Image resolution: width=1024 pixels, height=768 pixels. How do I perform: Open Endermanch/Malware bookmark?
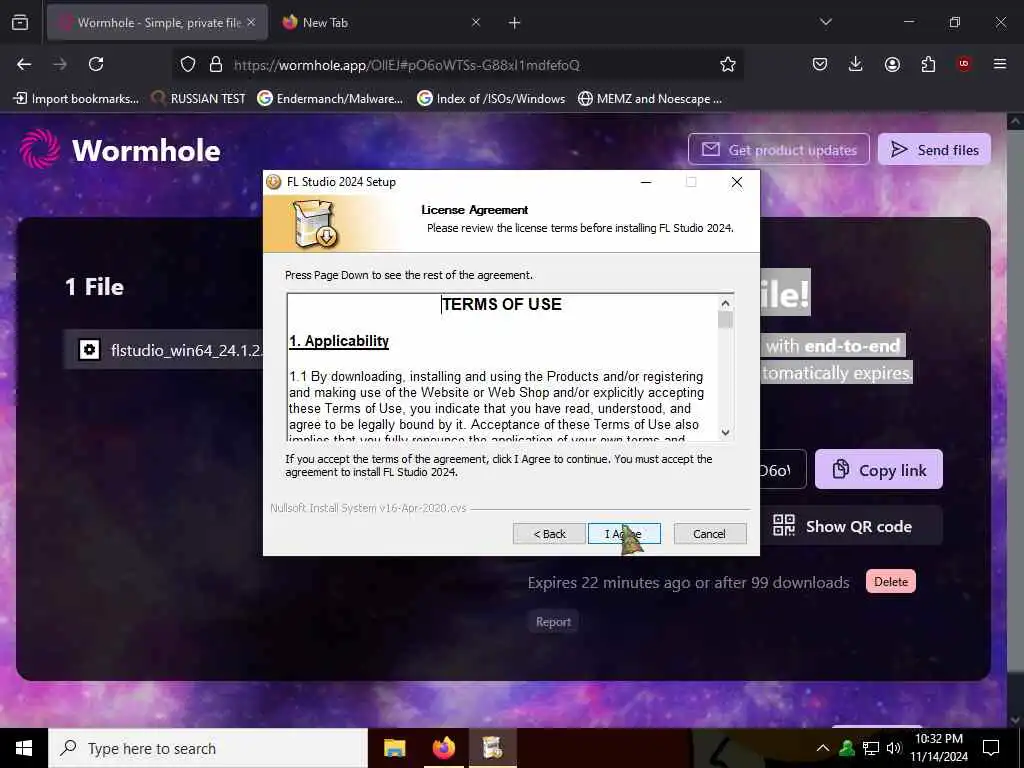coord(330,99)
